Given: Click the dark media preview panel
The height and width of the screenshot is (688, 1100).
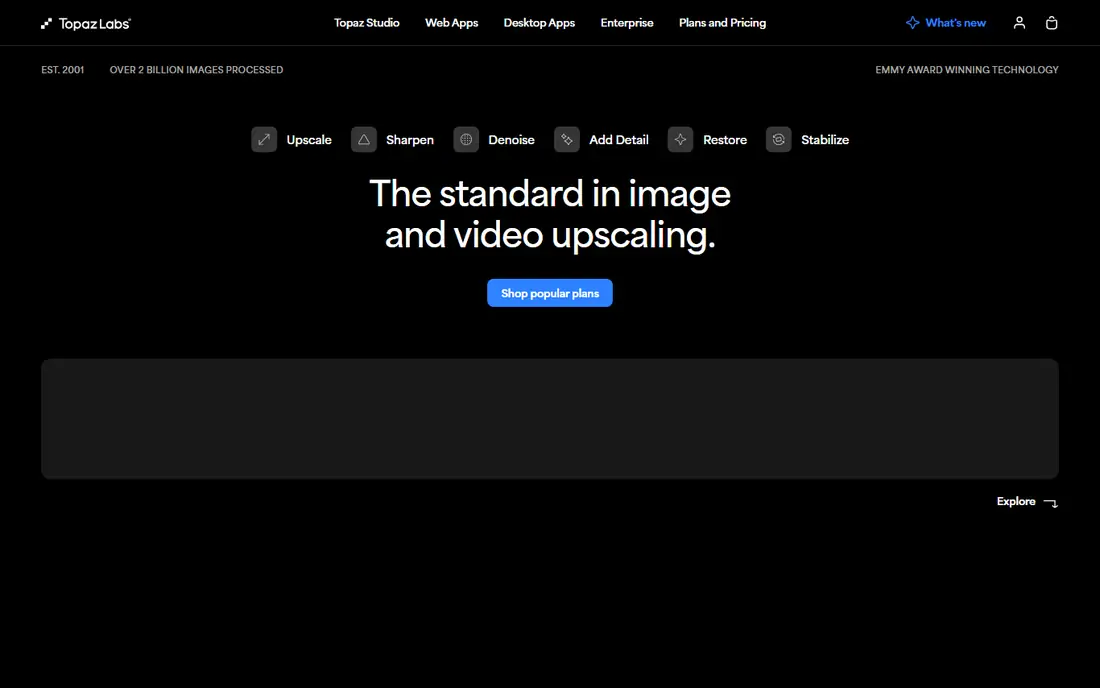Looking at the screenshot, I should click(x=550, y=419).
